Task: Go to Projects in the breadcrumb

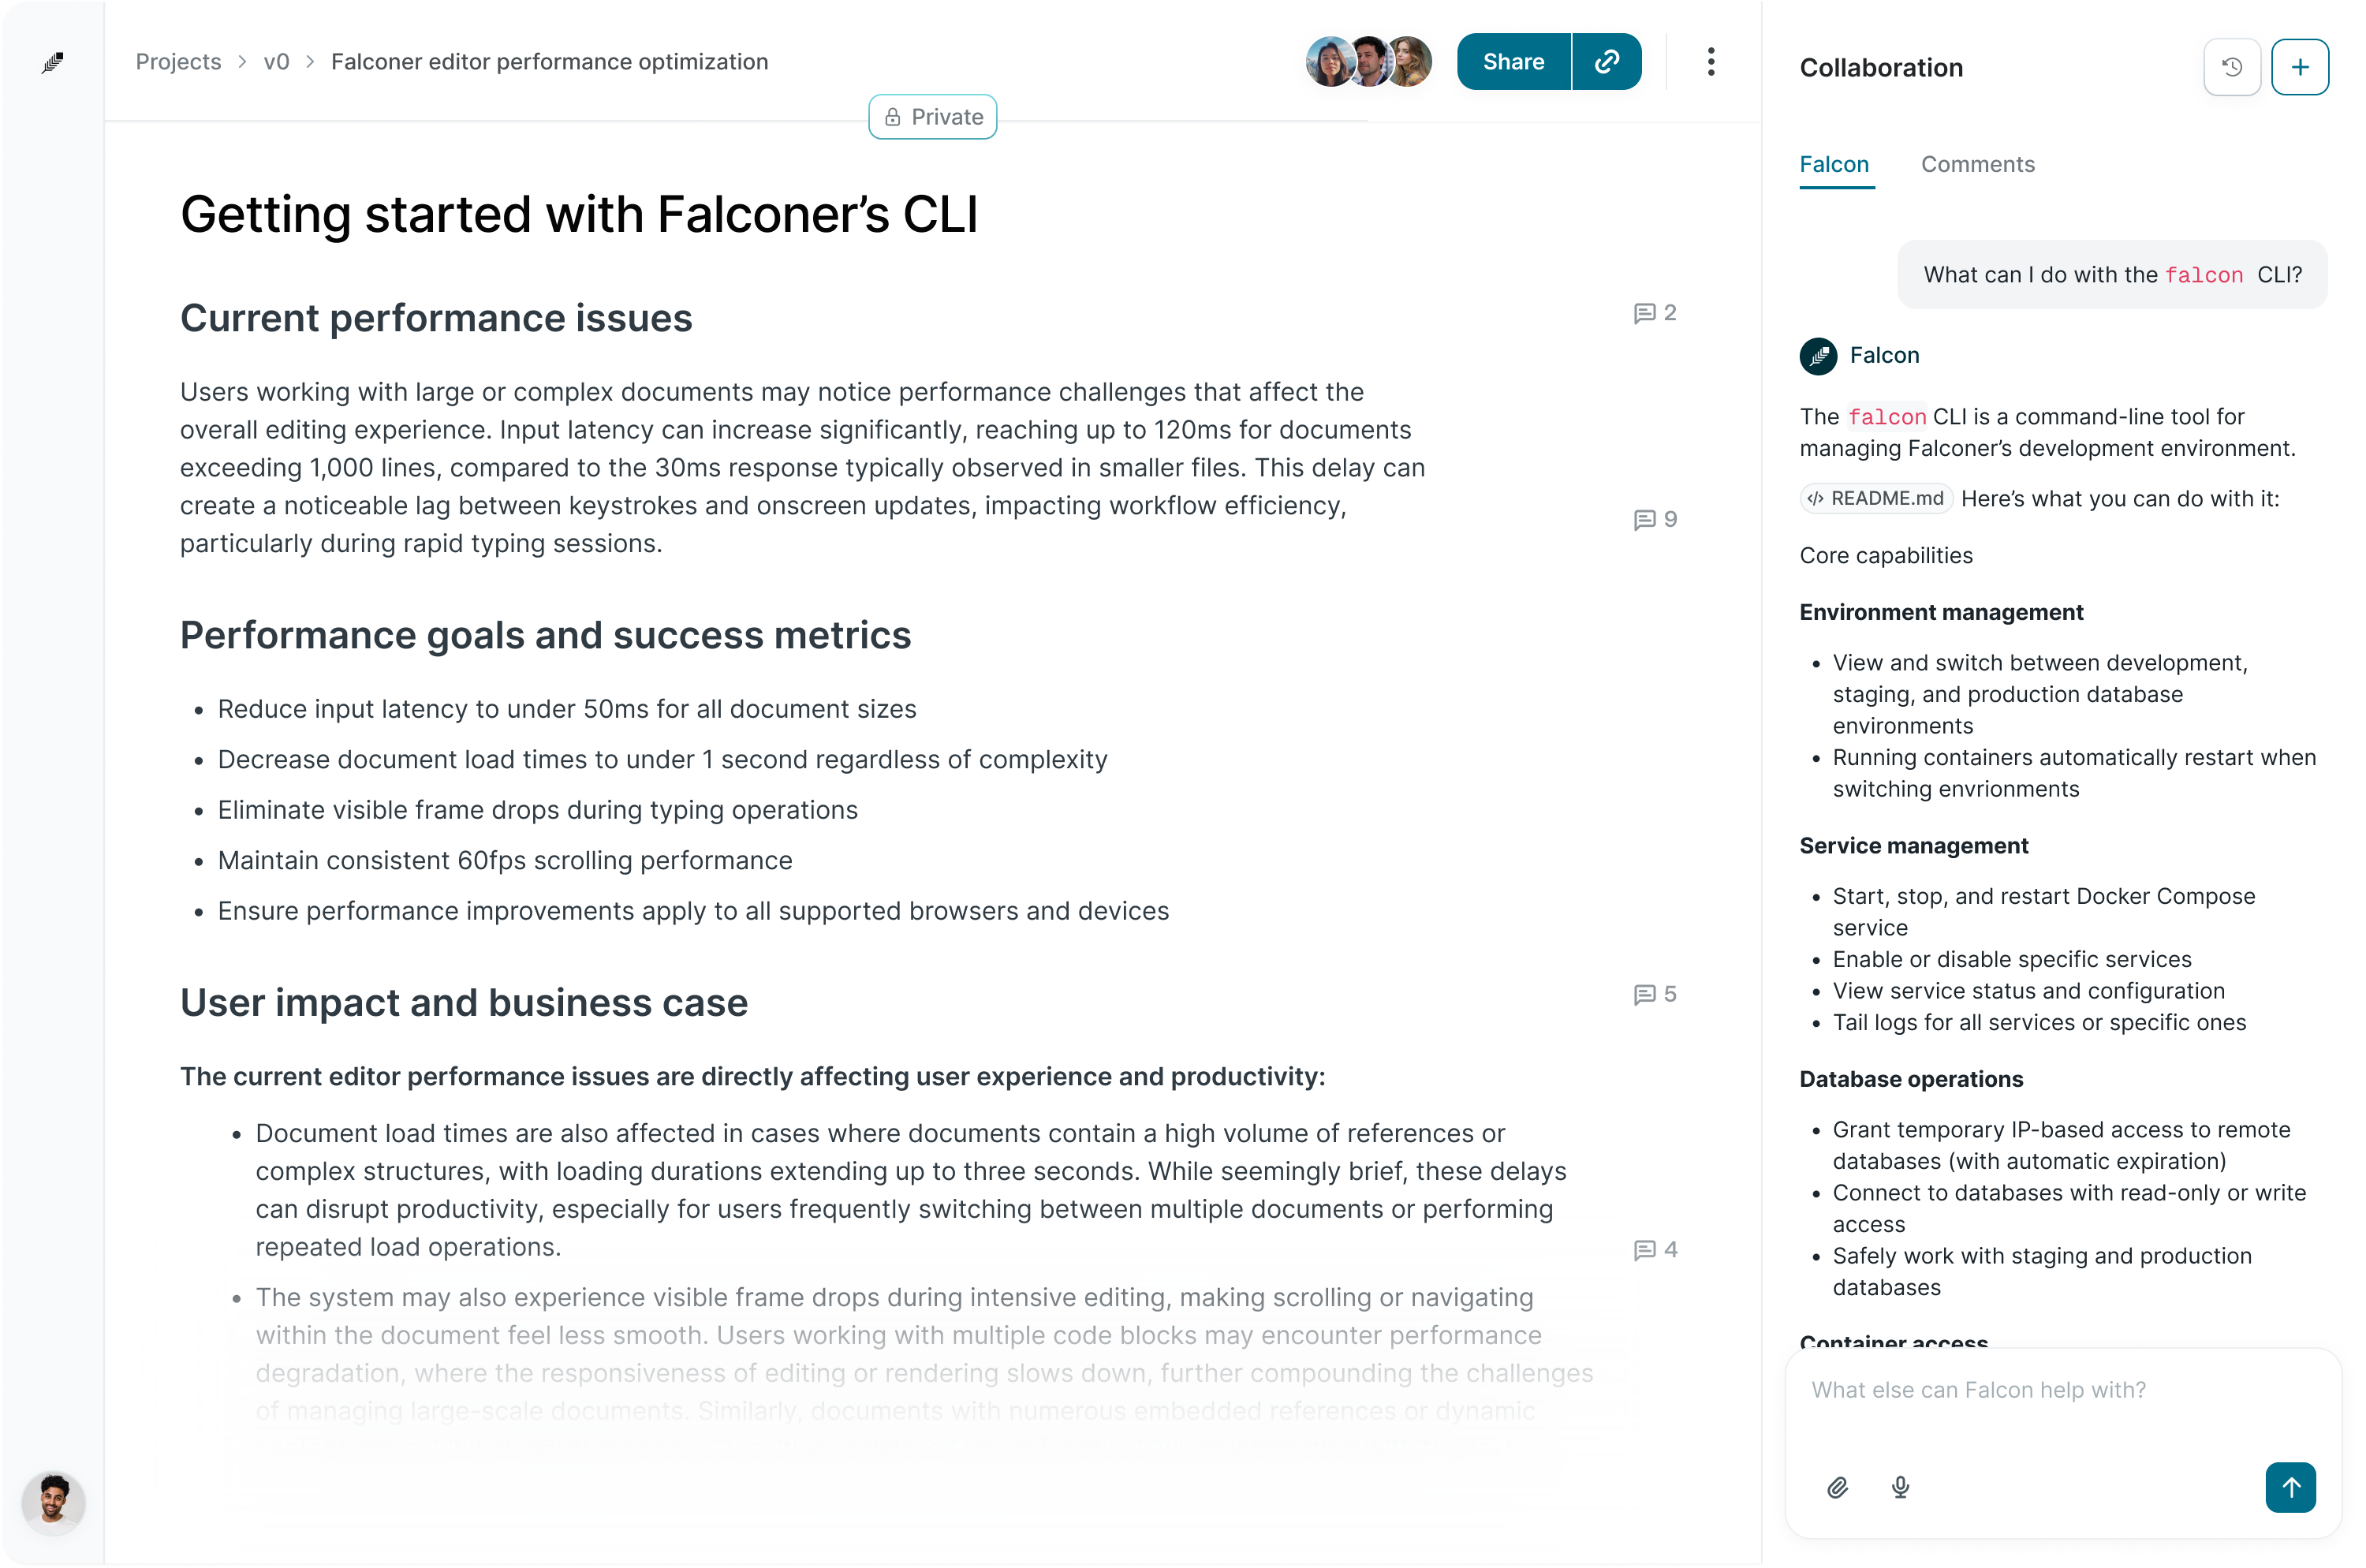Action: (x=178, y=62)
